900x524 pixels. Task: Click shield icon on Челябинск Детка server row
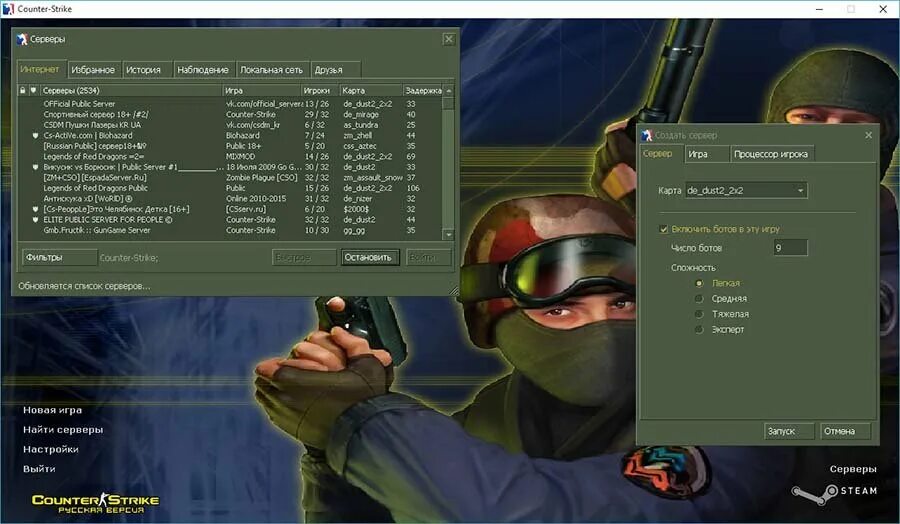35,209
